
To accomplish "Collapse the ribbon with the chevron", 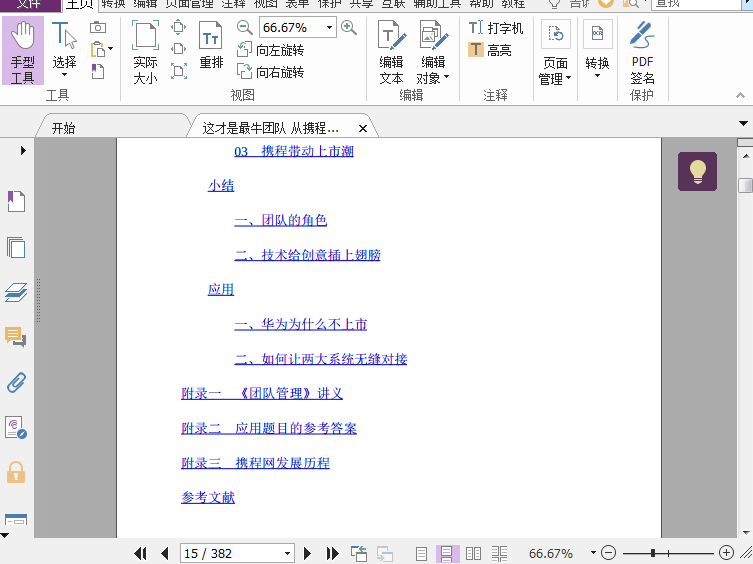I will [740, 95].
